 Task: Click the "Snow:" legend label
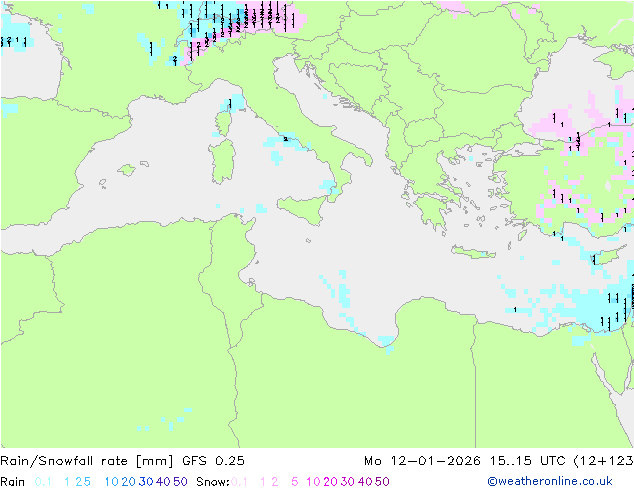click(x=213, y=482)
